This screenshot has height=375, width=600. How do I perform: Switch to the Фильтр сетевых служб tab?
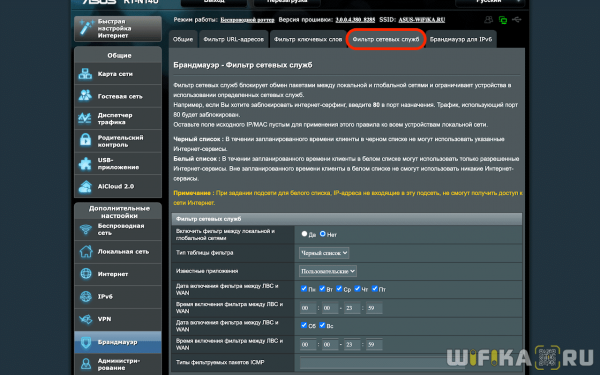(386, 39)
